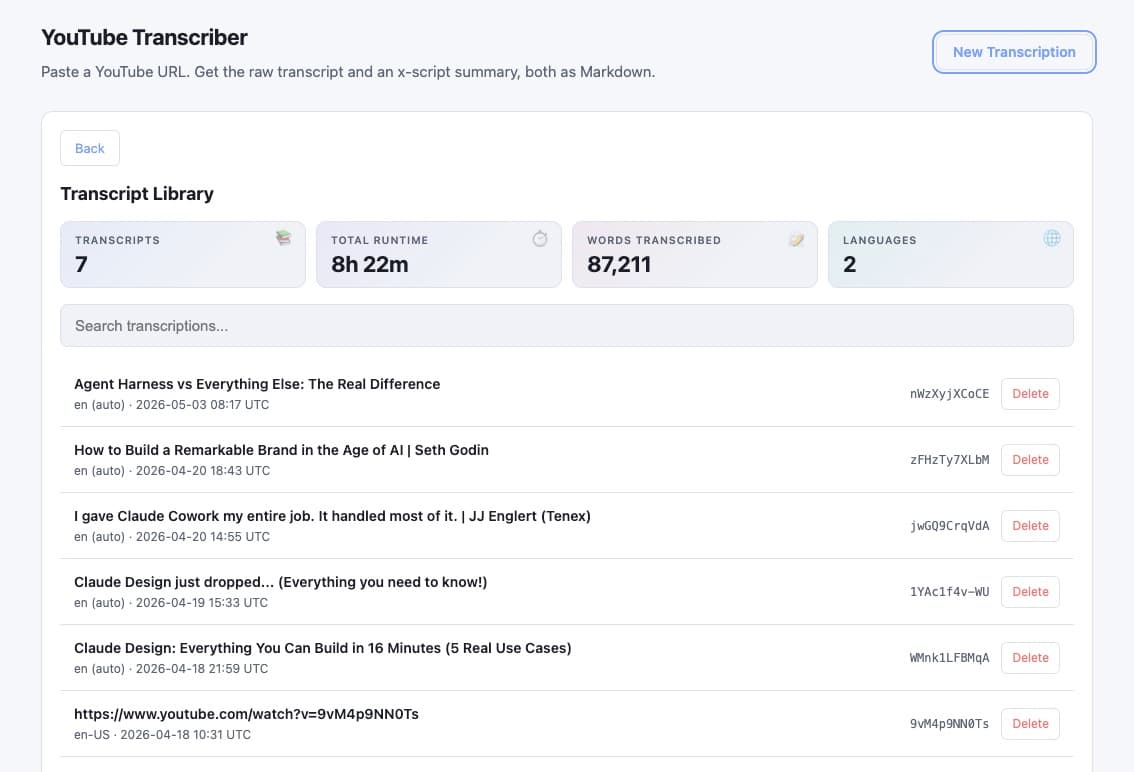This screenshot has height=772, width=1134.
Task: Click the Transcript Library heading
Action: pyautogui.click(x=137, y=193)
